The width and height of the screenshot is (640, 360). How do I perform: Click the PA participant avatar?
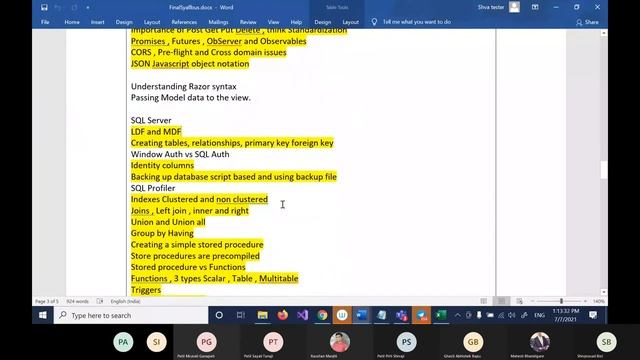coord(123,342)
